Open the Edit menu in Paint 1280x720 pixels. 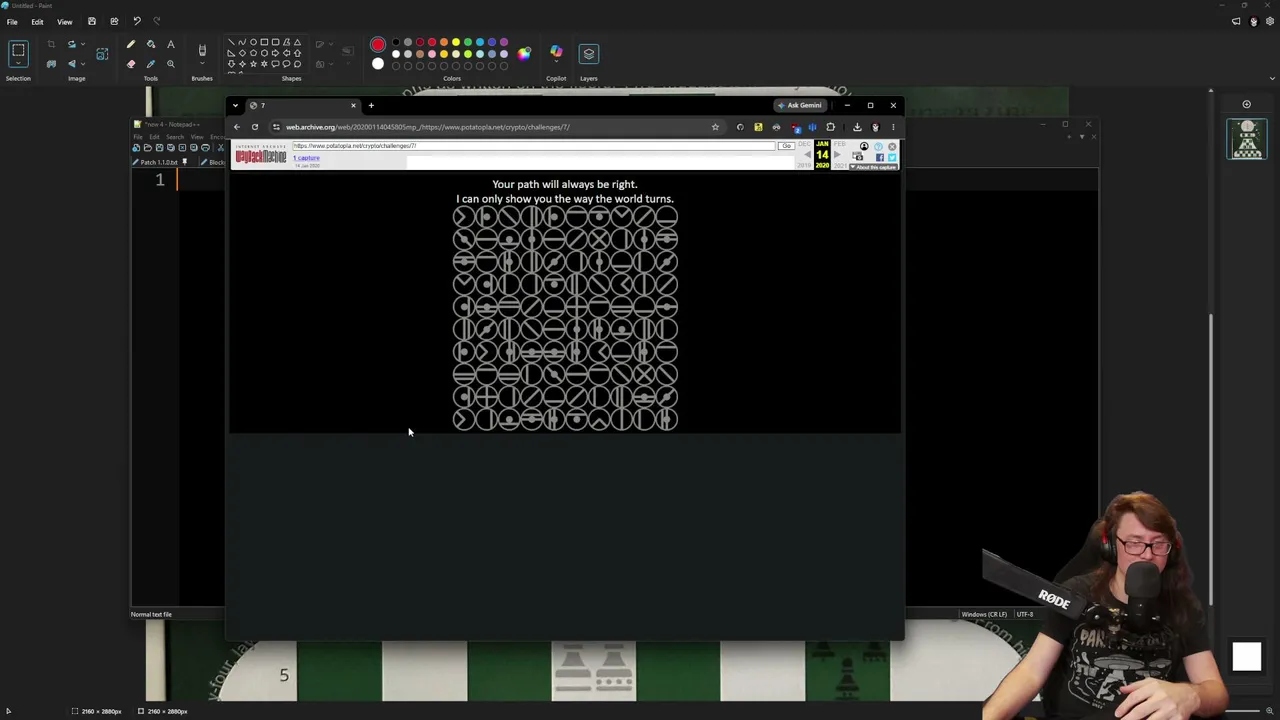(x=37, y=22)
